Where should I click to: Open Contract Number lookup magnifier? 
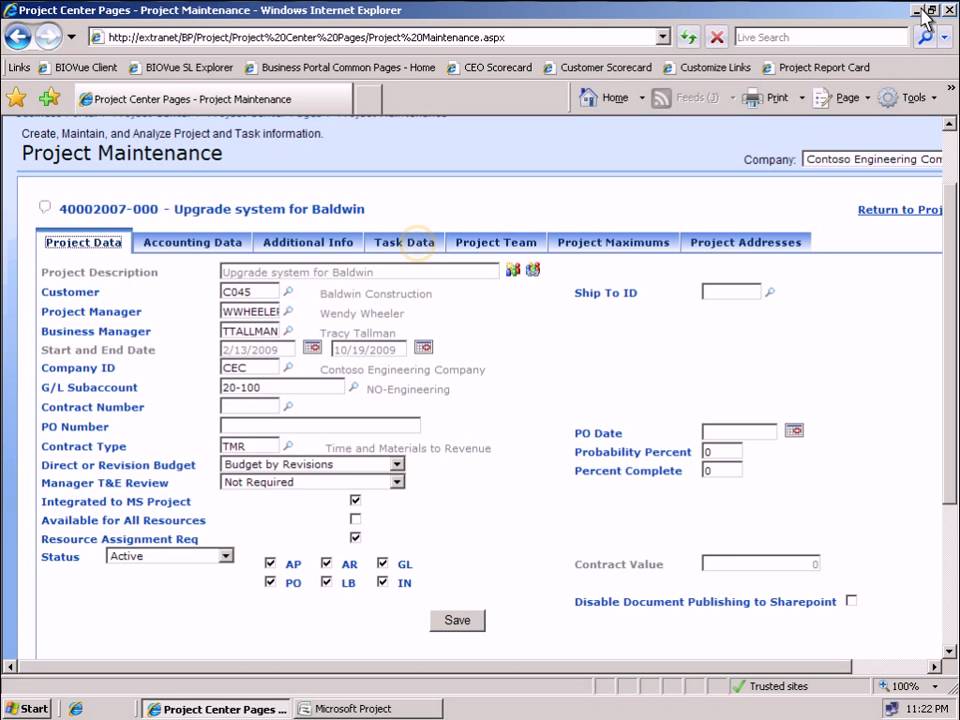click(288, 406)
